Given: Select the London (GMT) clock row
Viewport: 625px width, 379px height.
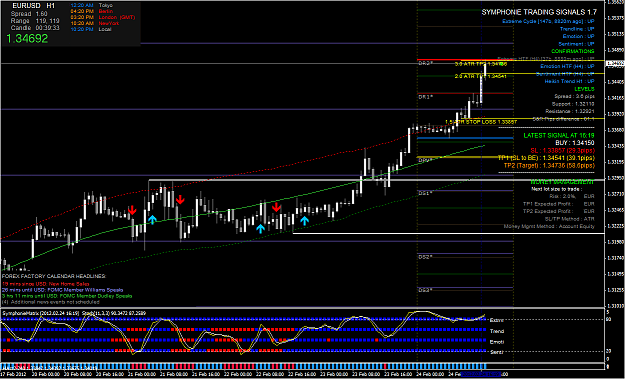Looking at the screenshot, I should click(103, 18).
